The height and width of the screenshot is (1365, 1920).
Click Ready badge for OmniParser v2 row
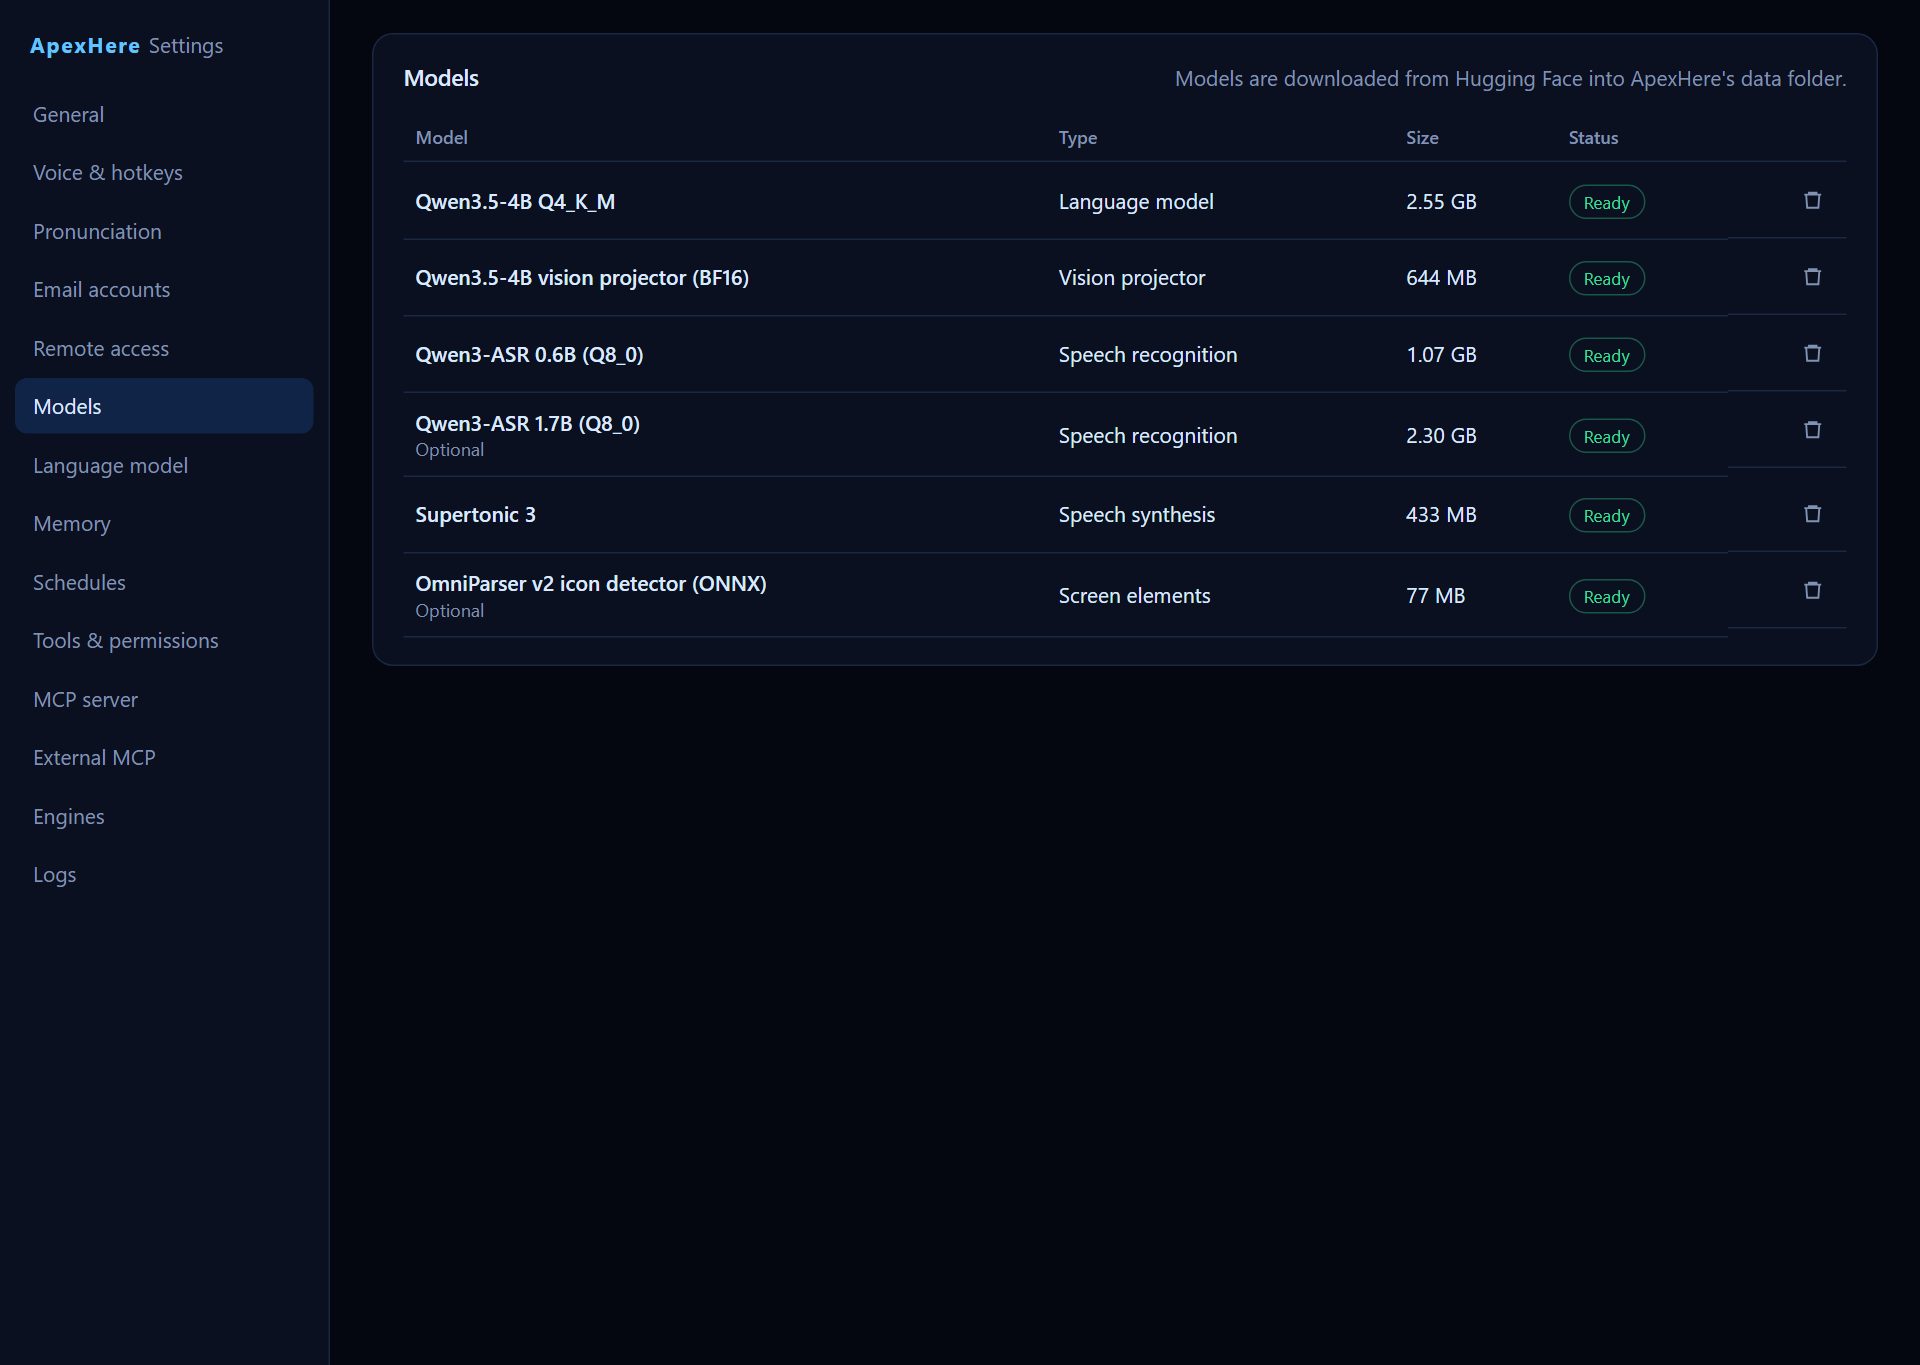[x=1606, y=596]
